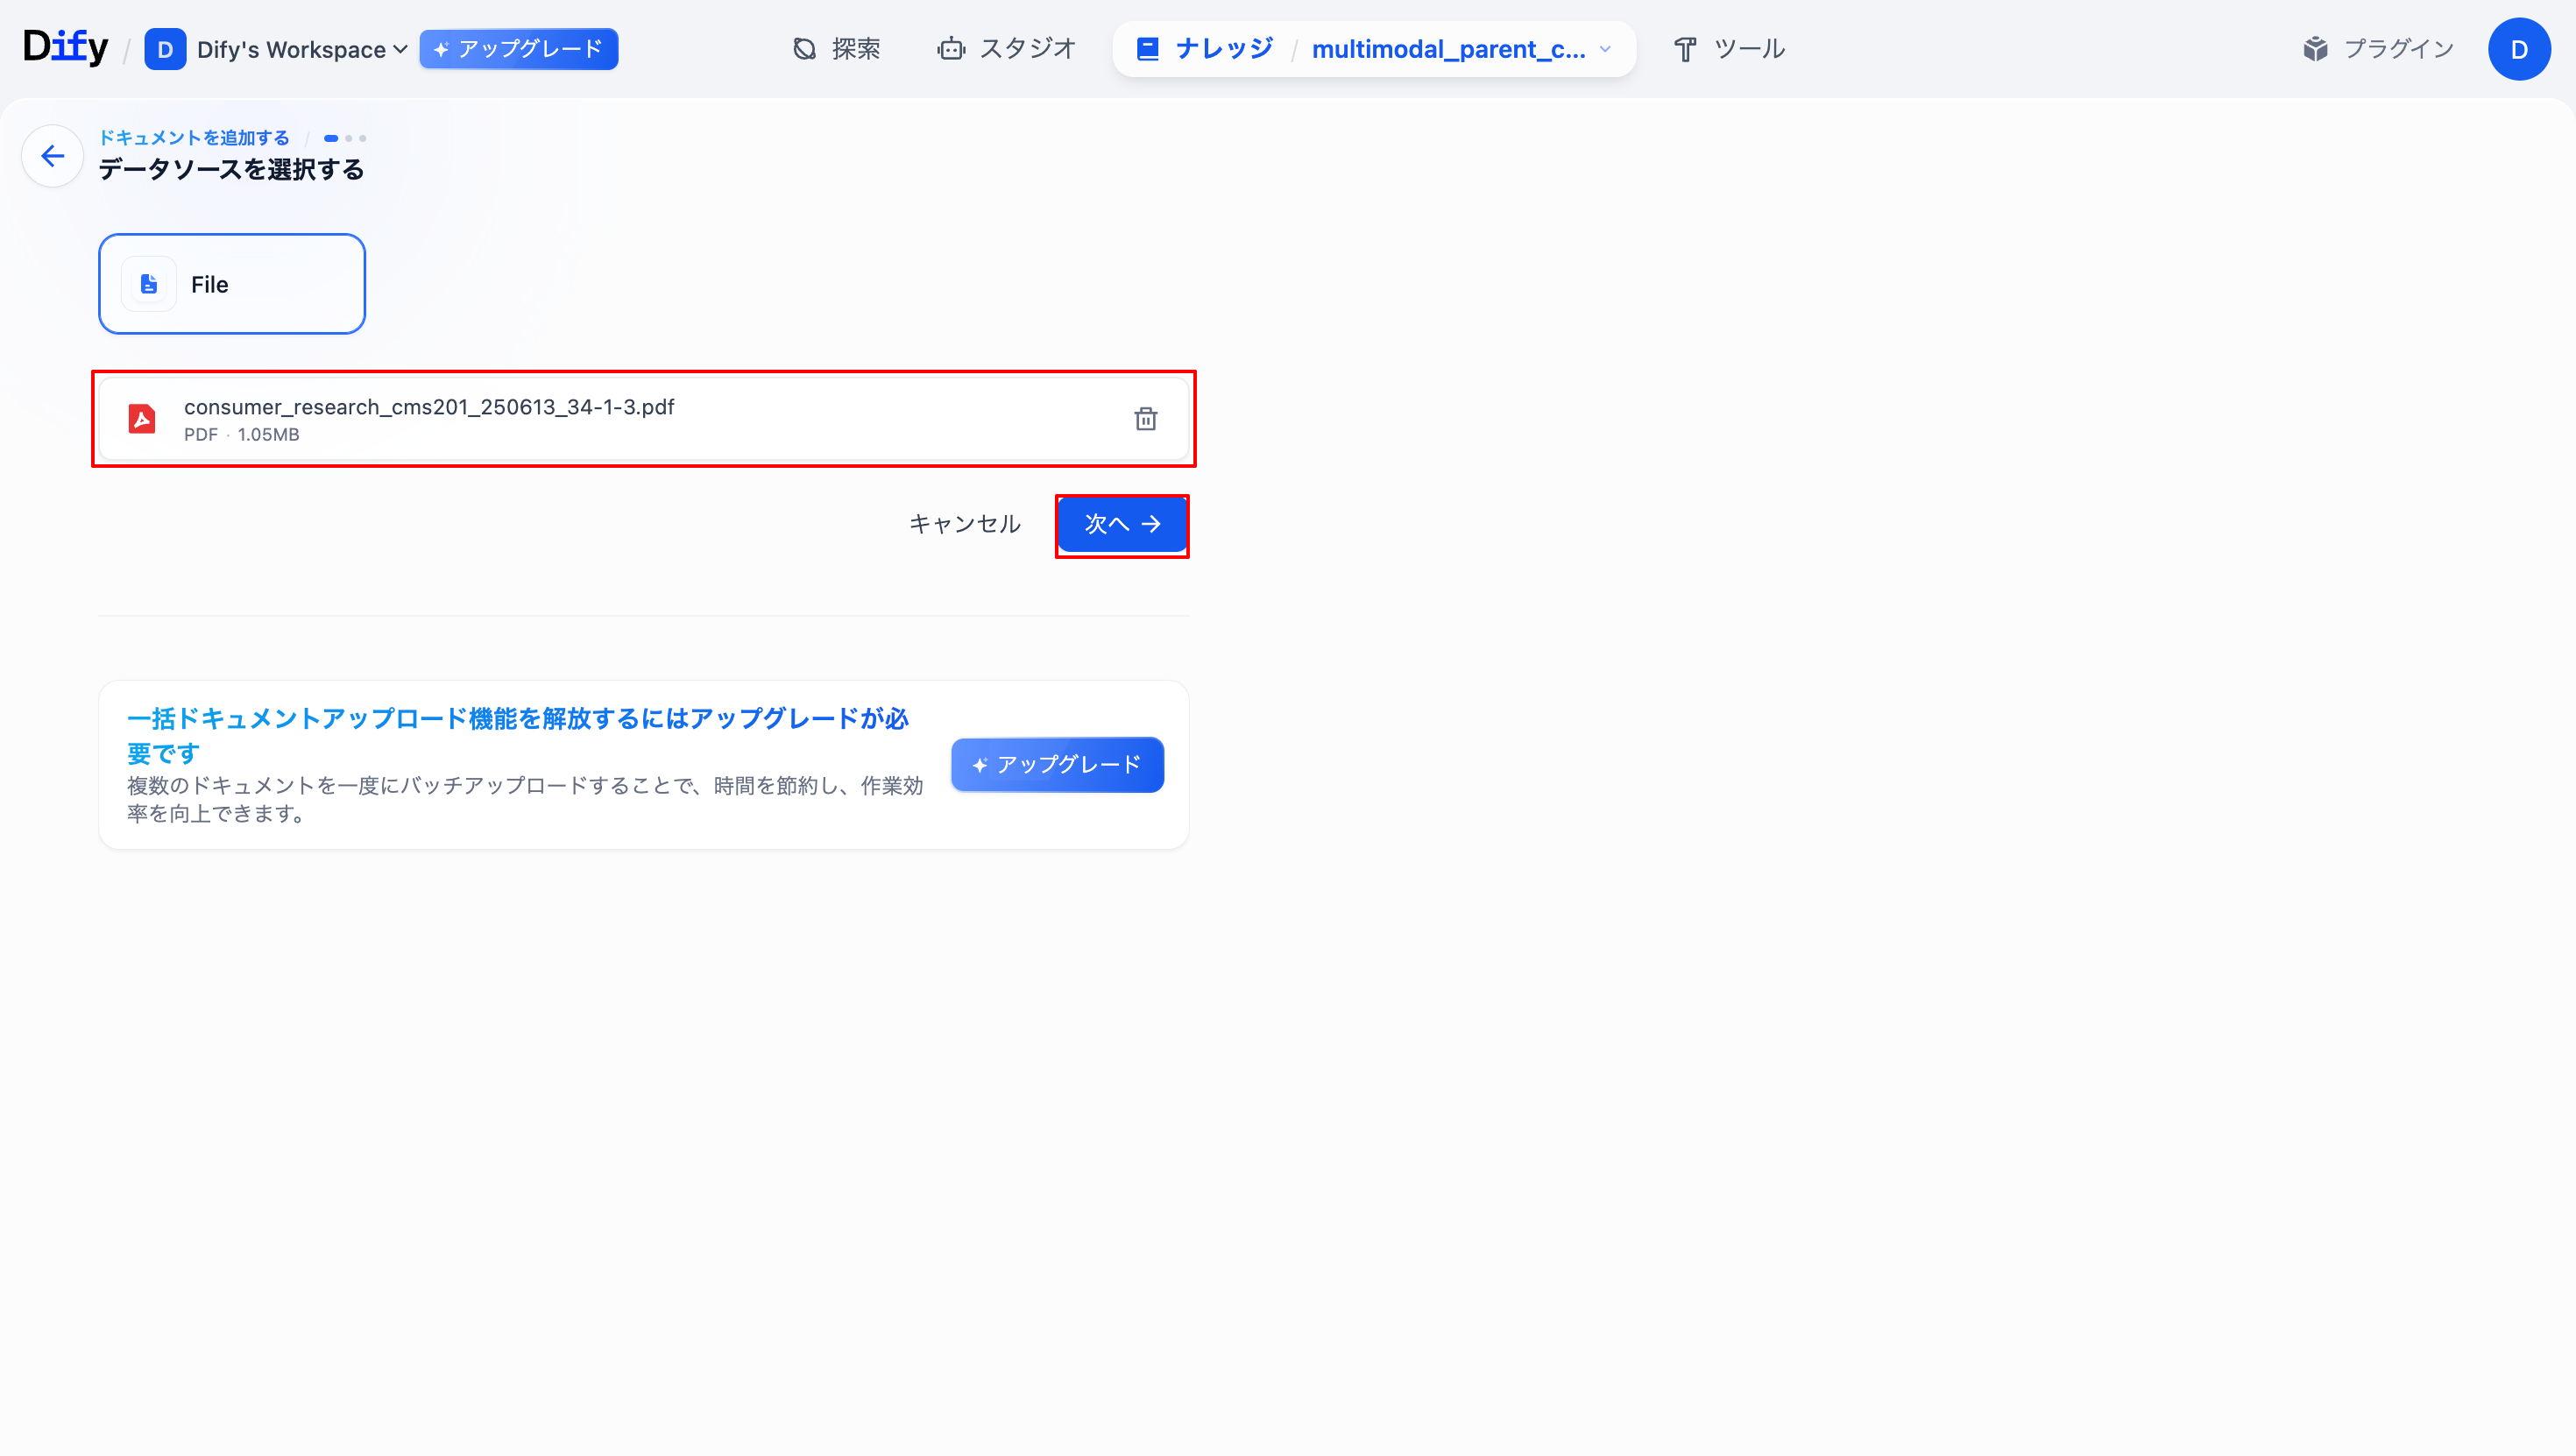The height and width of the screenshot is (1456, 2576).
Task: Select the File data source card
Action: (x=232, y=284)
